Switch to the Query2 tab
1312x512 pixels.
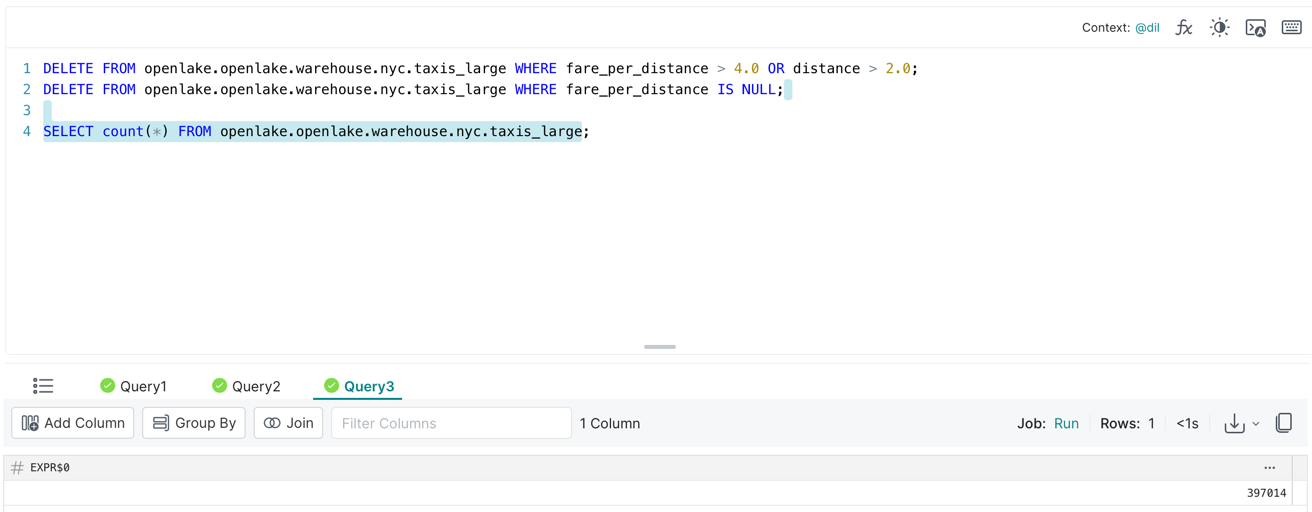pyautogui.click(x=246, y=386)
